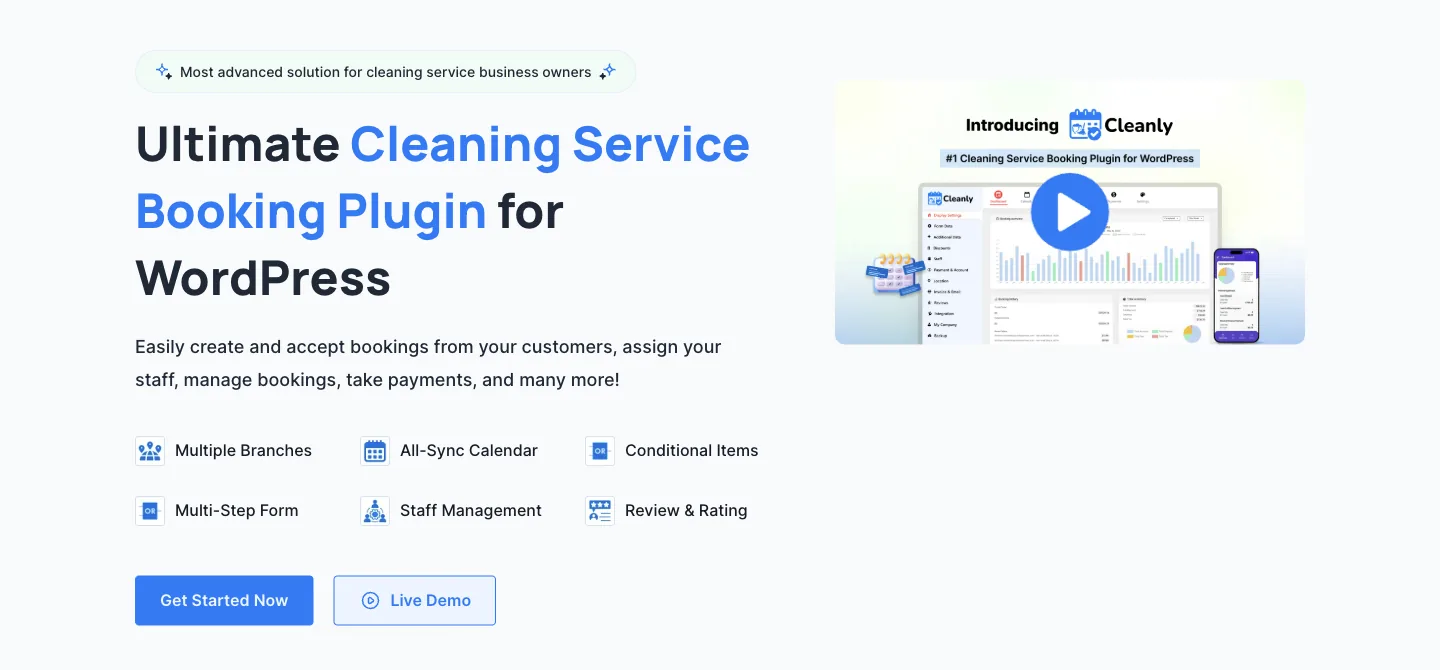This screenshot has height=670, width=1440.
Task: Click the 'Most advanced solution' badge text
Action: pyautogui.click(x=385, y=72)
